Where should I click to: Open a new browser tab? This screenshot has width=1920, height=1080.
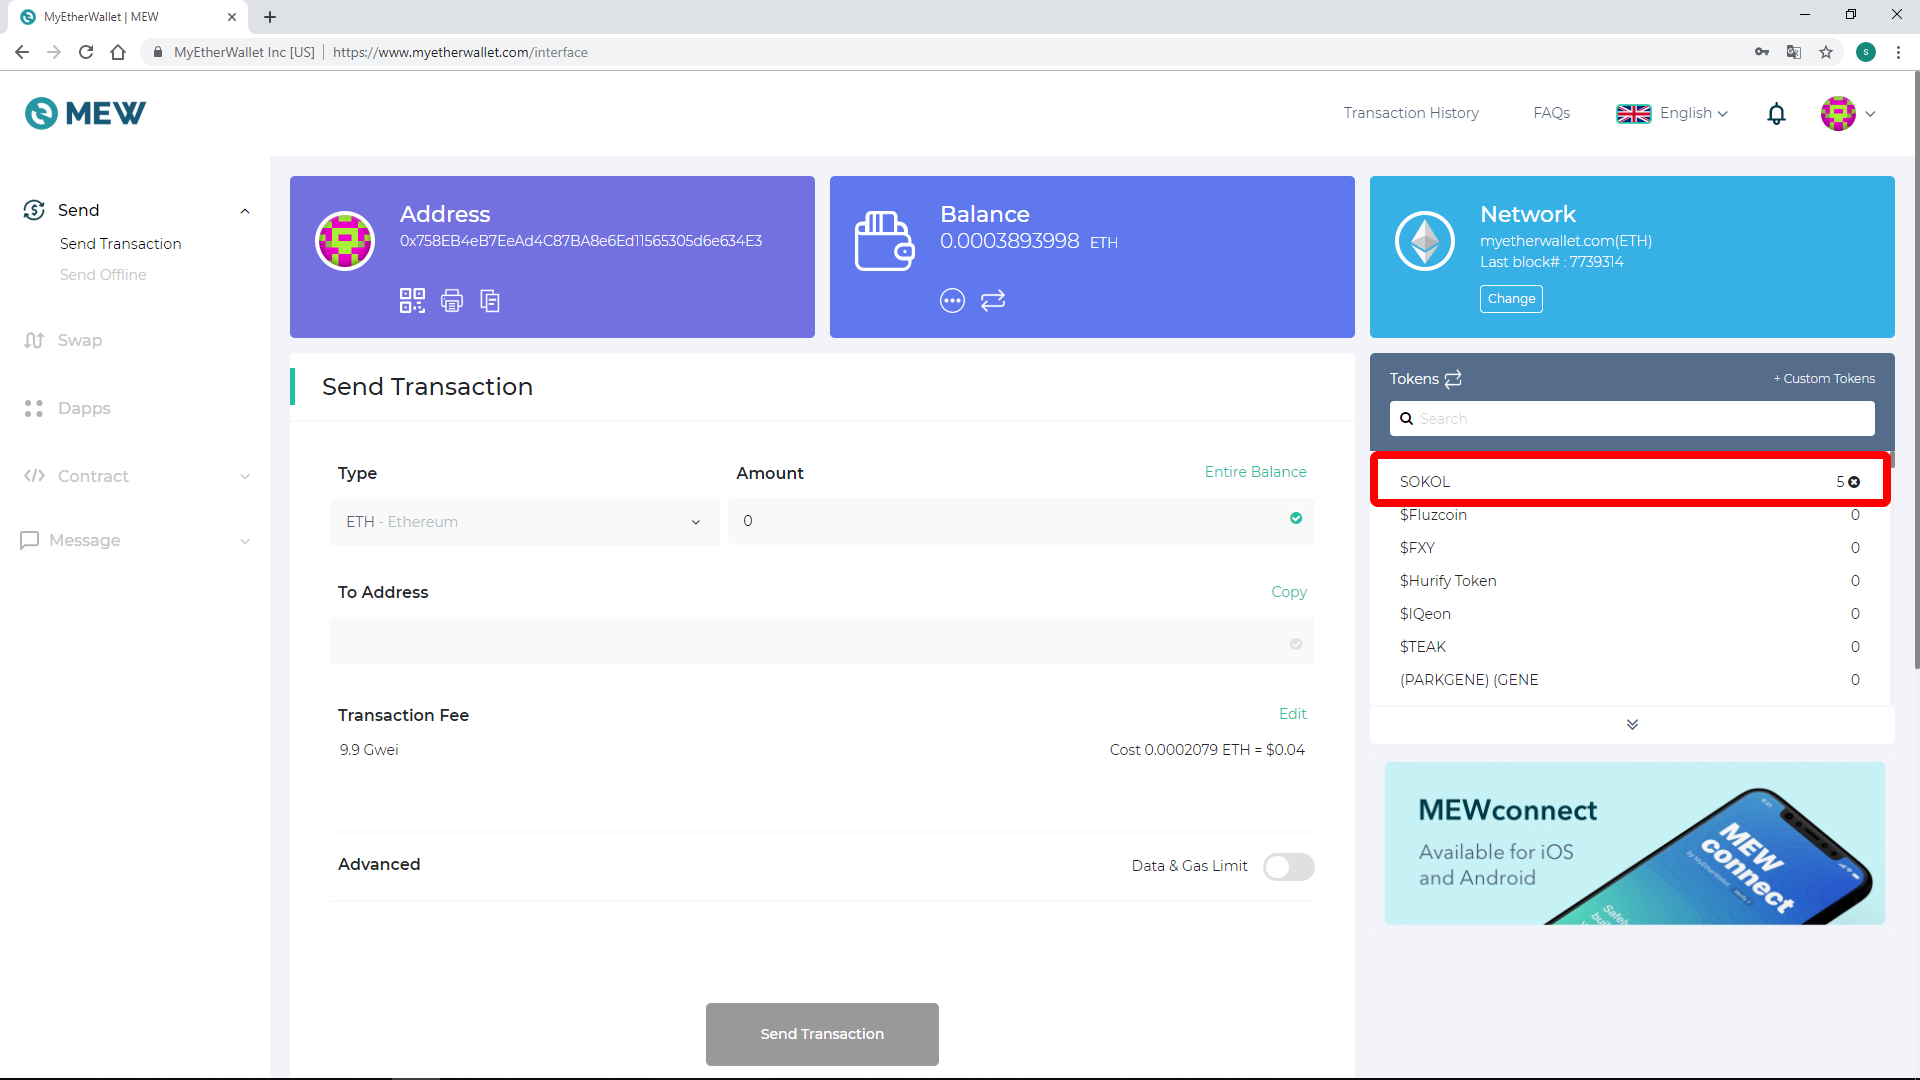coord(270,17)
